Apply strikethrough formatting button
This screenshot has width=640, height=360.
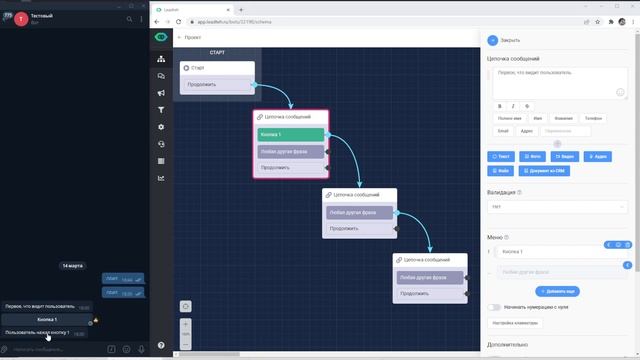click(x=527, y=106)
